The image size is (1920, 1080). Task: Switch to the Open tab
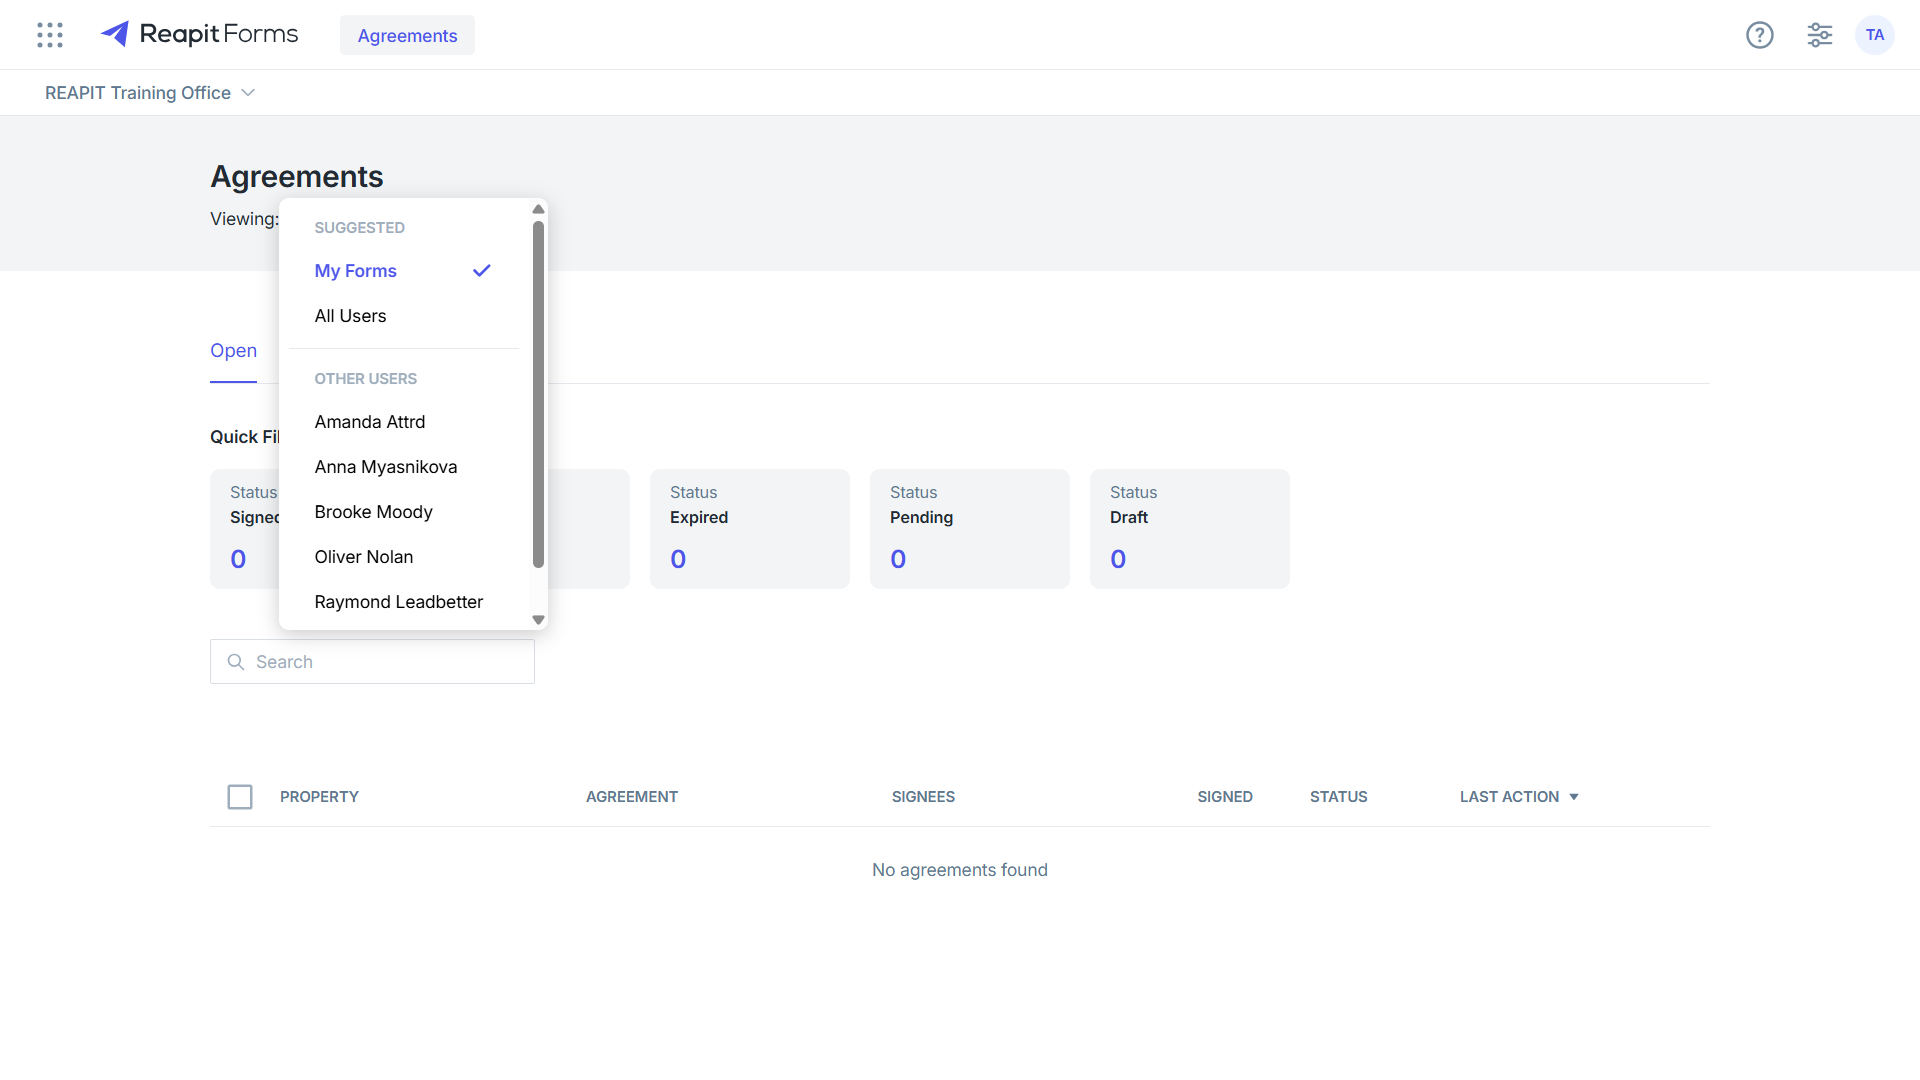[x=233, y=351]
